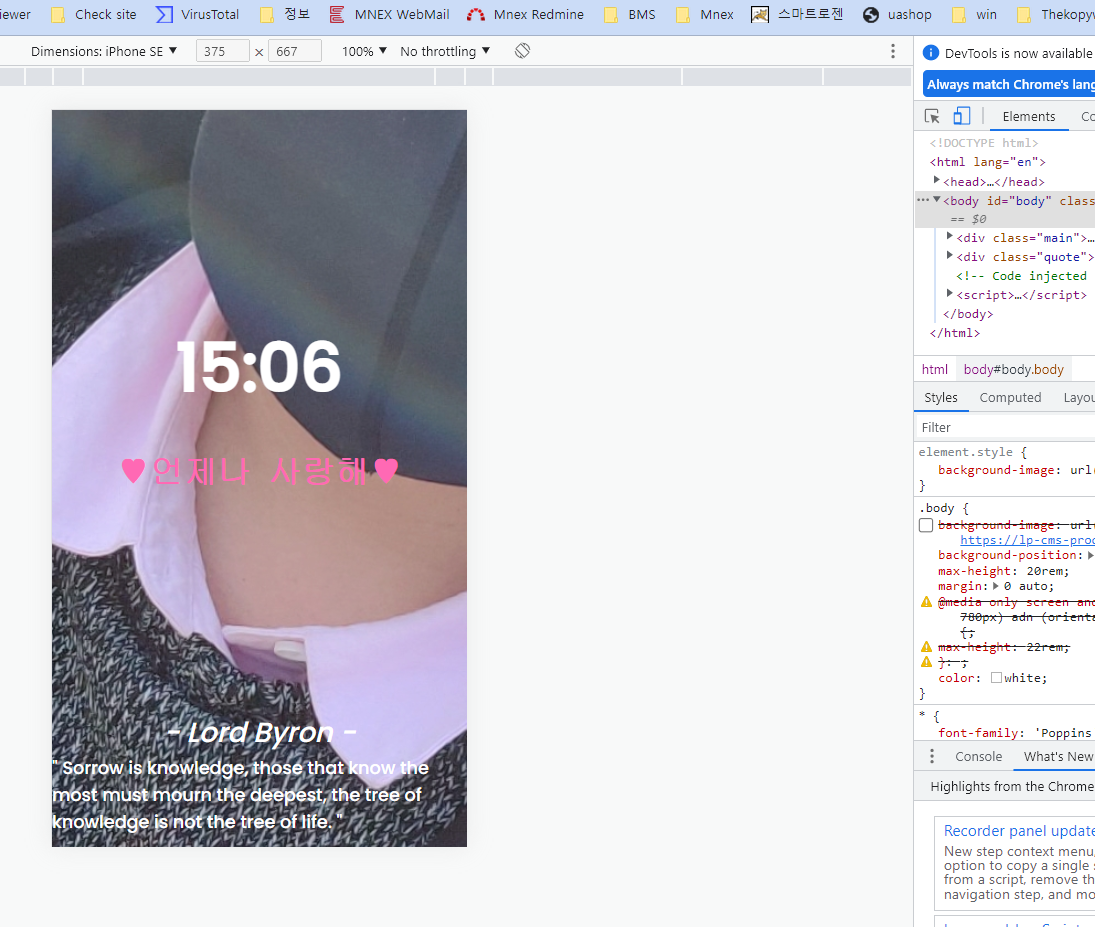Click the Lord Byron author name
1095x927 pixels.
point(261,733)
